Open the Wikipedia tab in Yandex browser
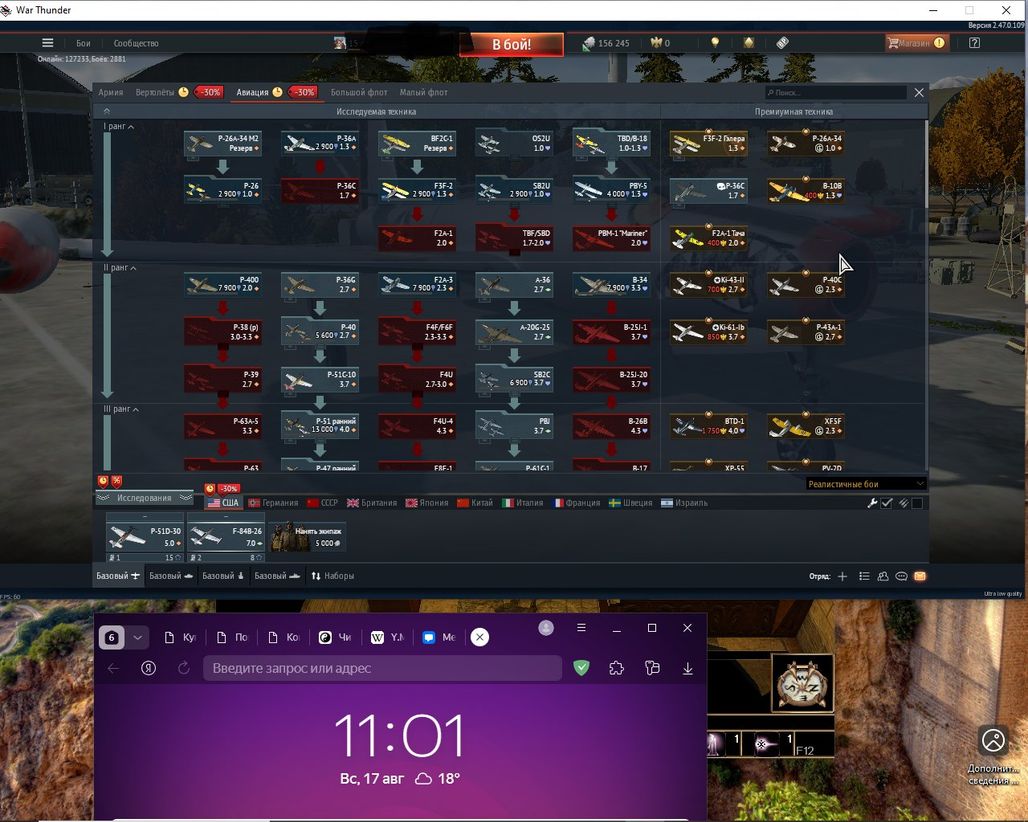The height and width of the screenshot is (822, 1028). [x=387, y=637]
